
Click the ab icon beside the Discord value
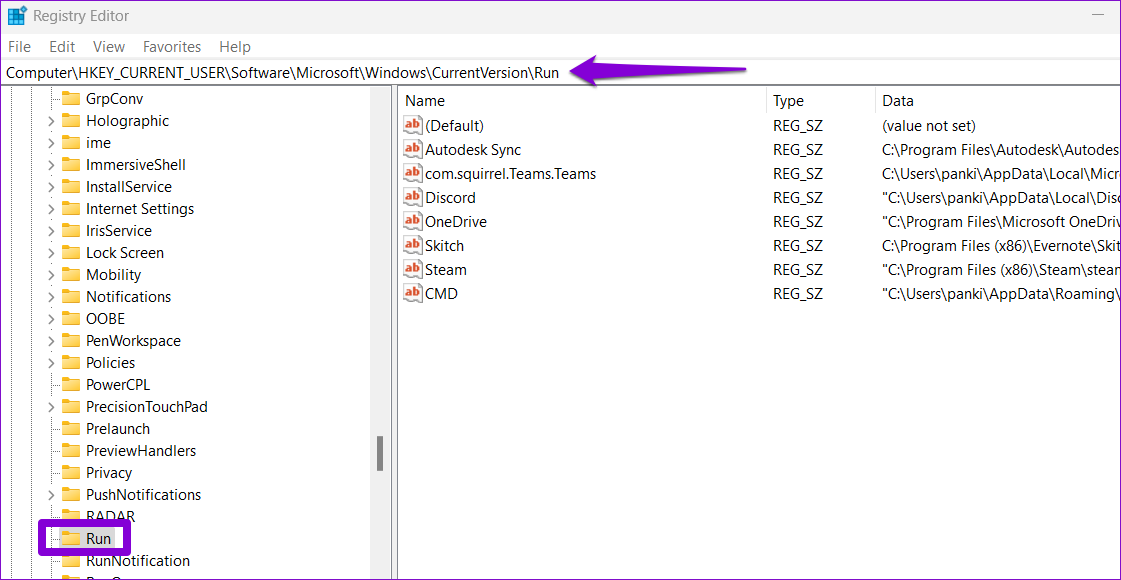pos(412,197)
